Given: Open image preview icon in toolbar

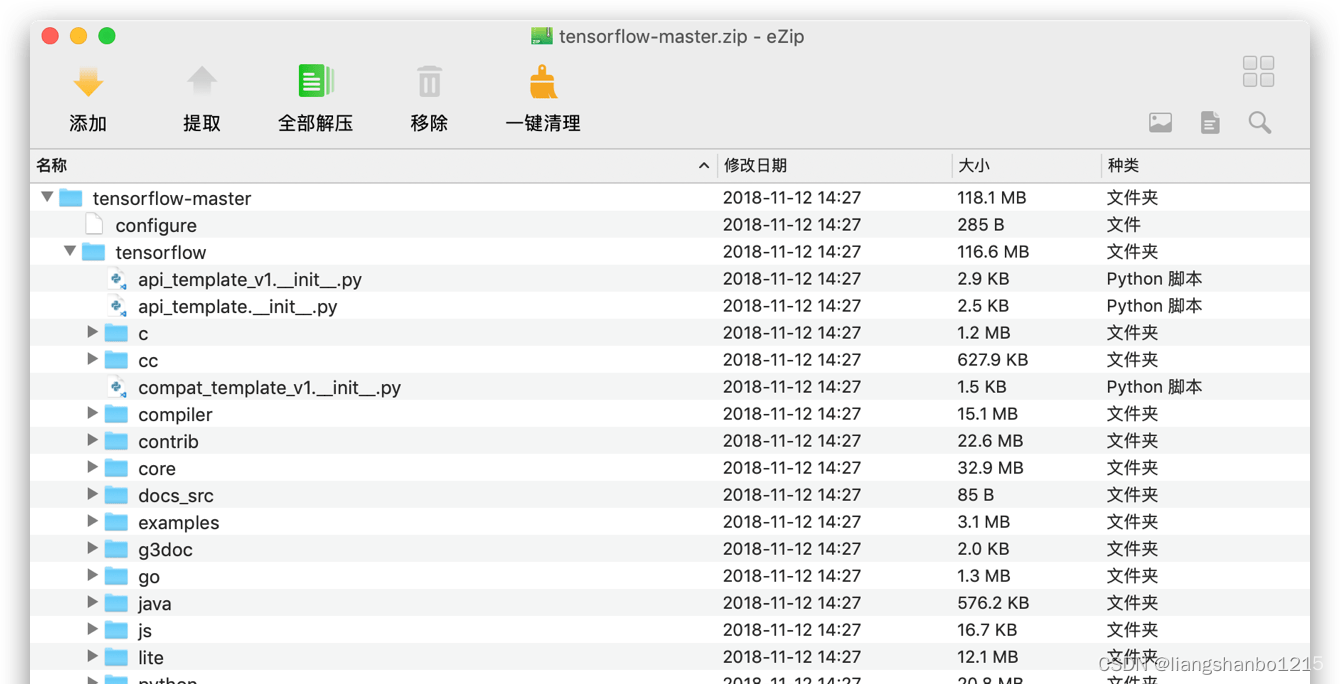Looking at the screenshot, I should (x=1160, y=123).
